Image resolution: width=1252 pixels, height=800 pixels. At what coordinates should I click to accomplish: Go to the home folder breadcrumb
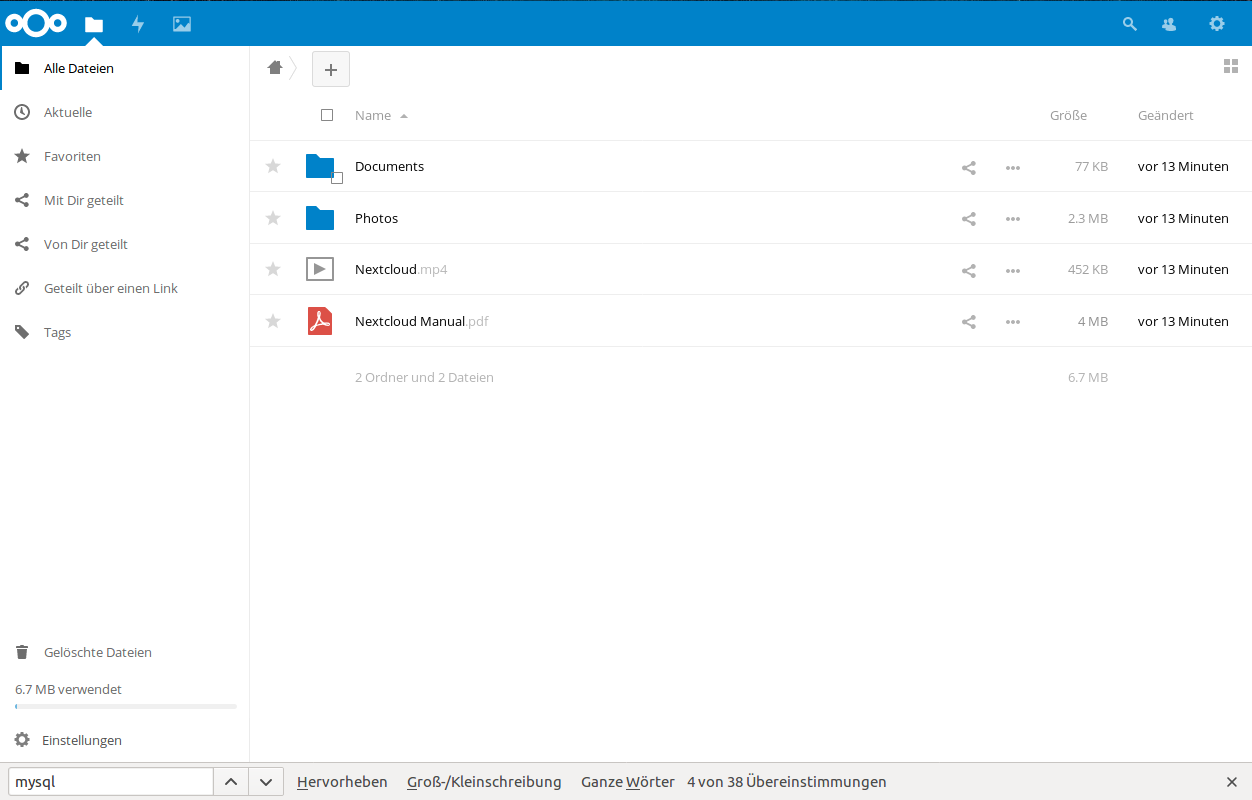(x=275, y=68)
